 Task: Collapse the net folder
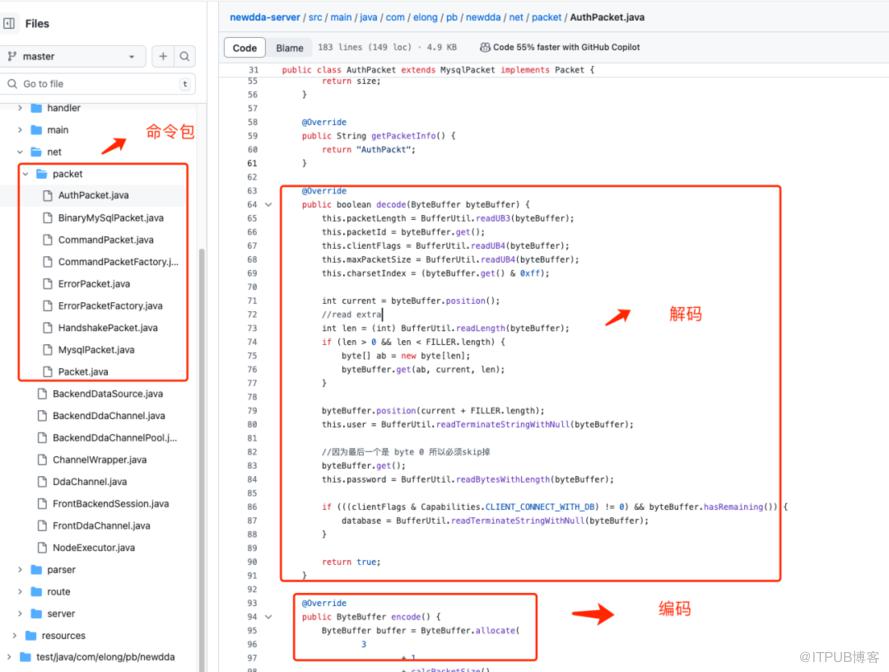[x=20, y=152]
